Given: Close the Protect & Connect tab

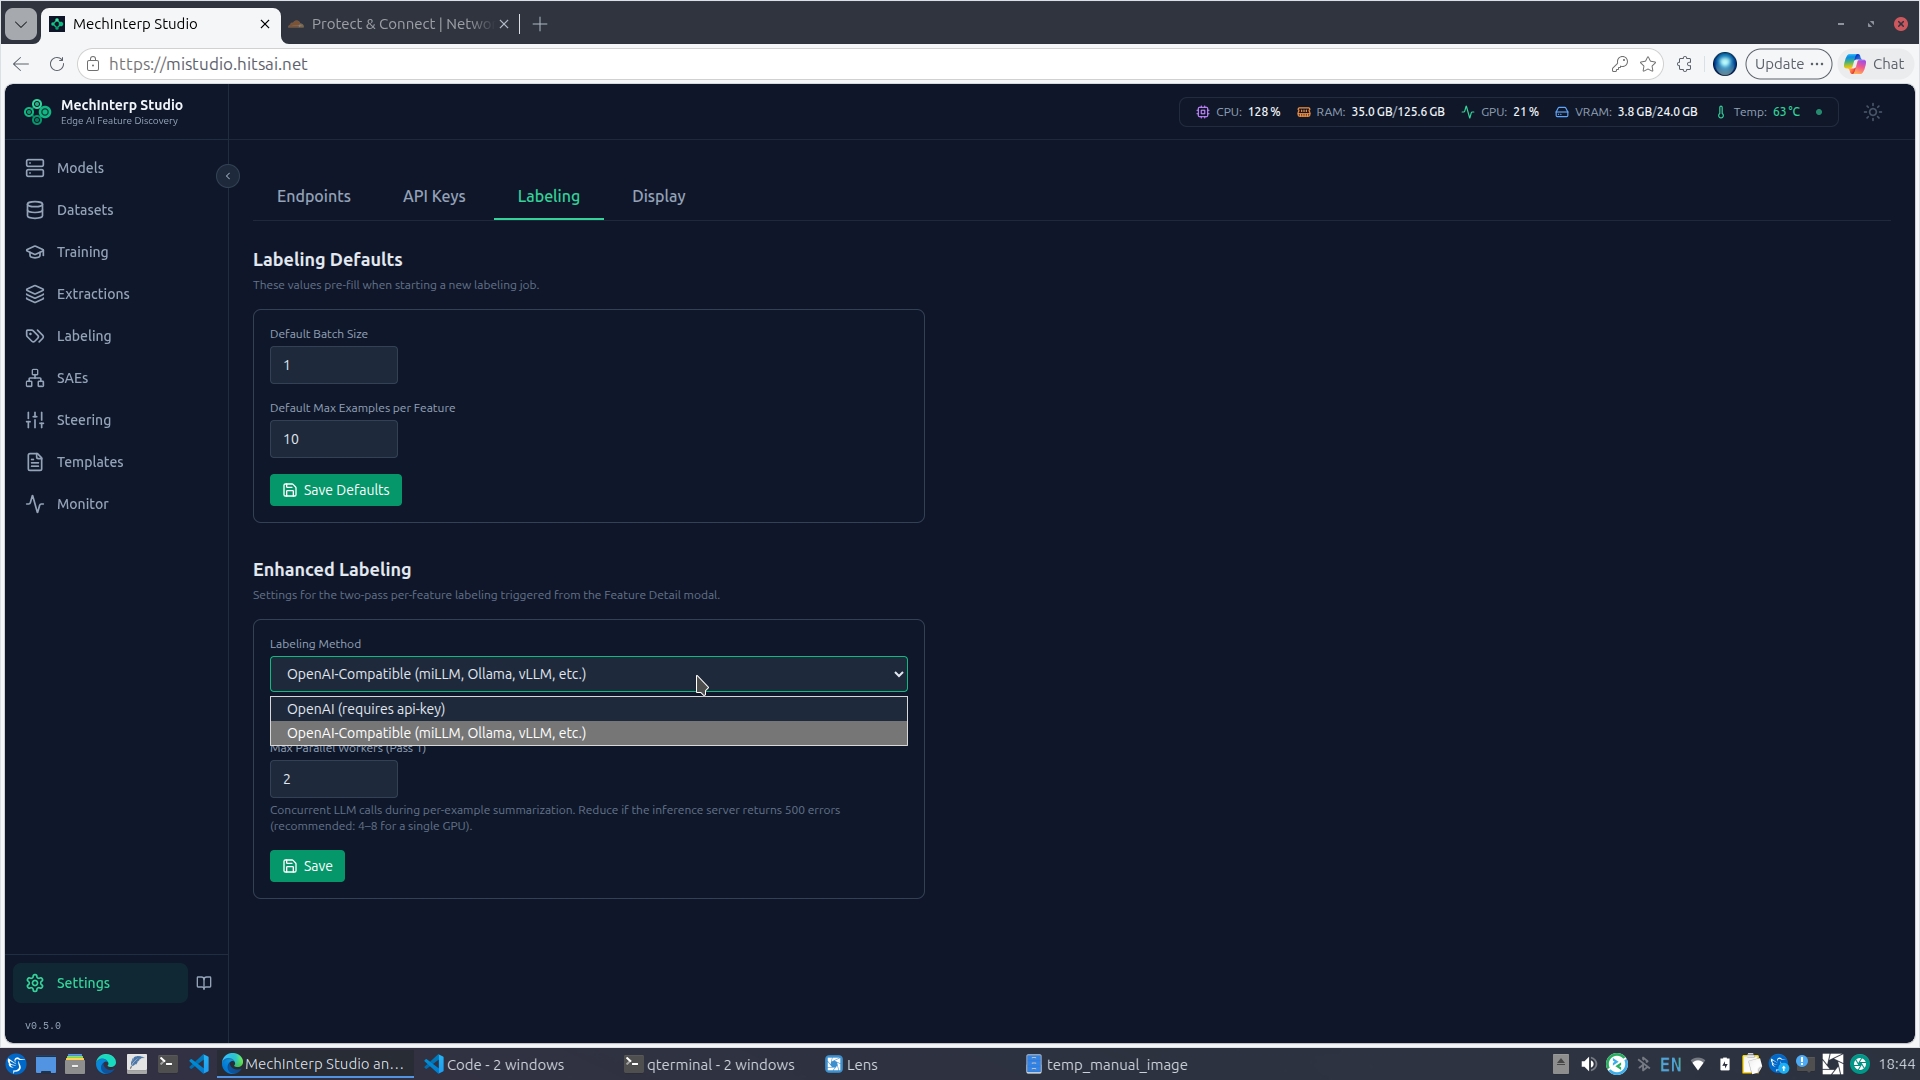Looking at the screenshot, I should 504,24.
